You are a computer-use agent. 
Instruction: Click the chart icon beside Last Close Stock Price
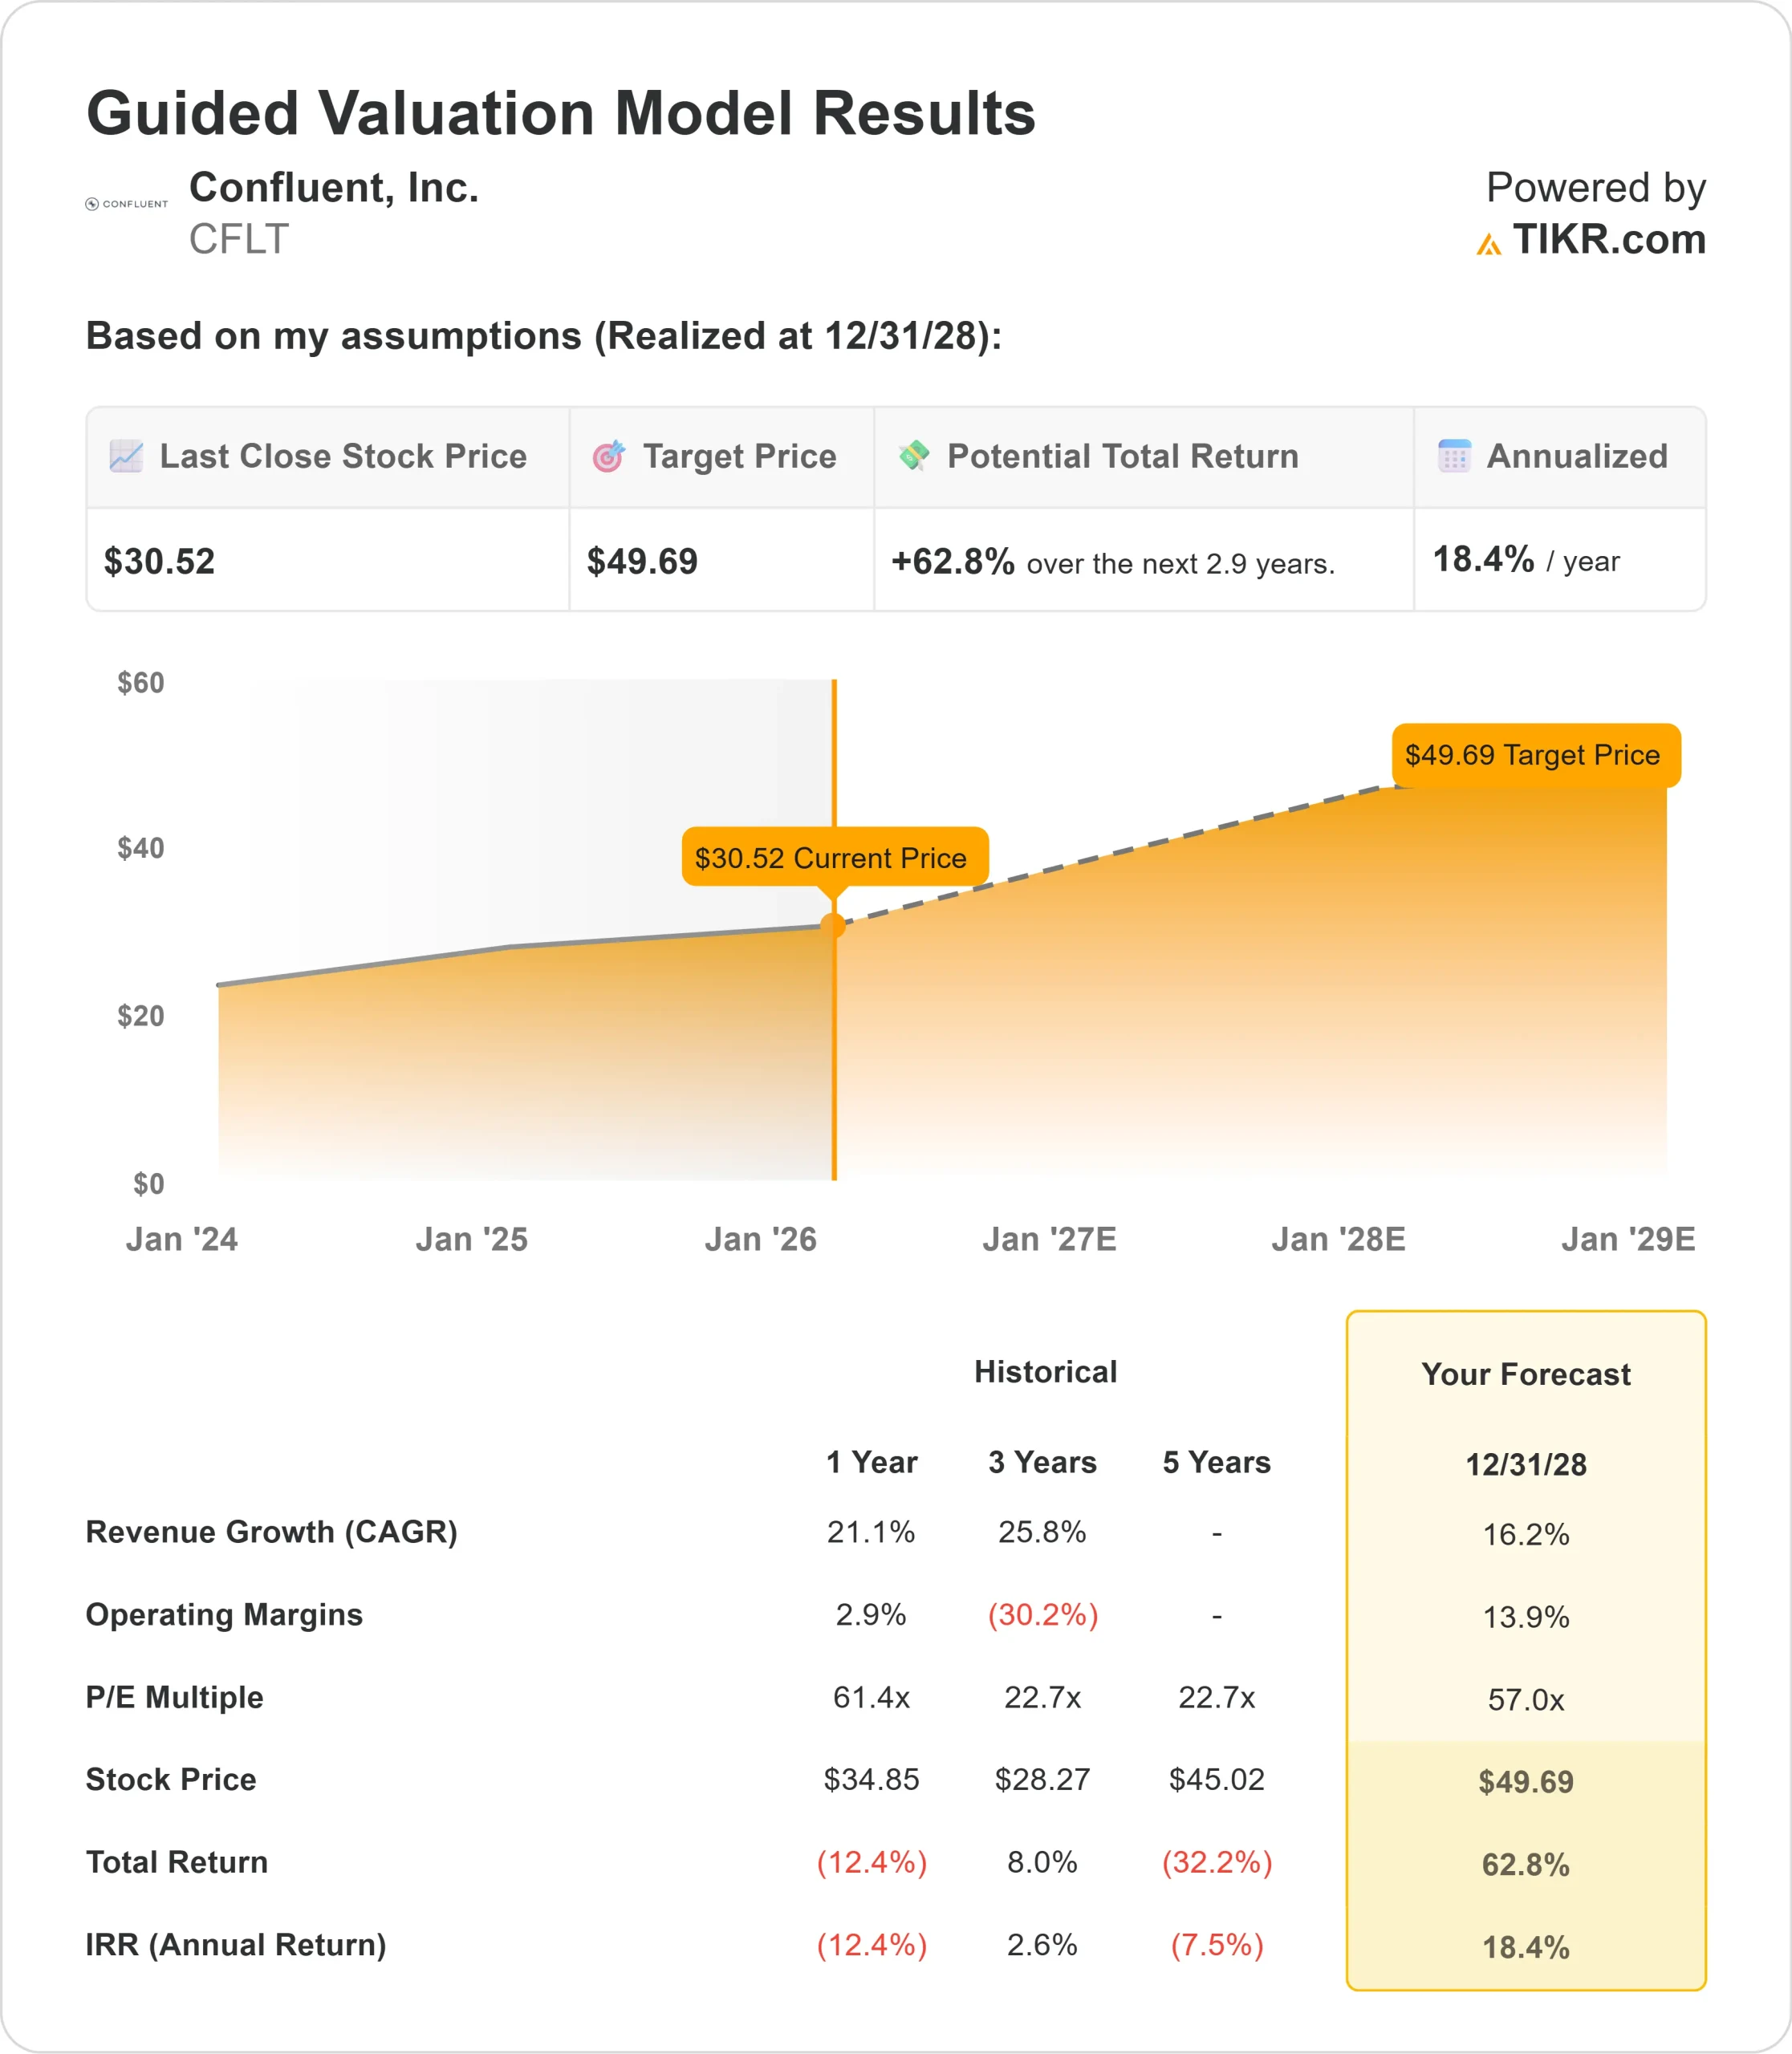point(126,456)
